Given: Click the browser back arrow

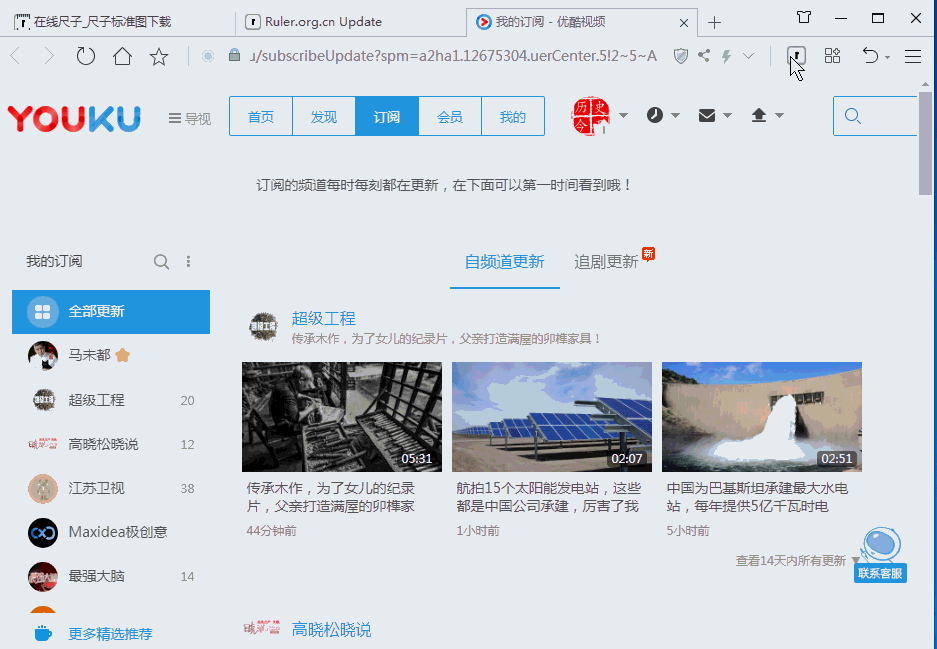Looking at the screenshot, I should [x=16, y=56].
